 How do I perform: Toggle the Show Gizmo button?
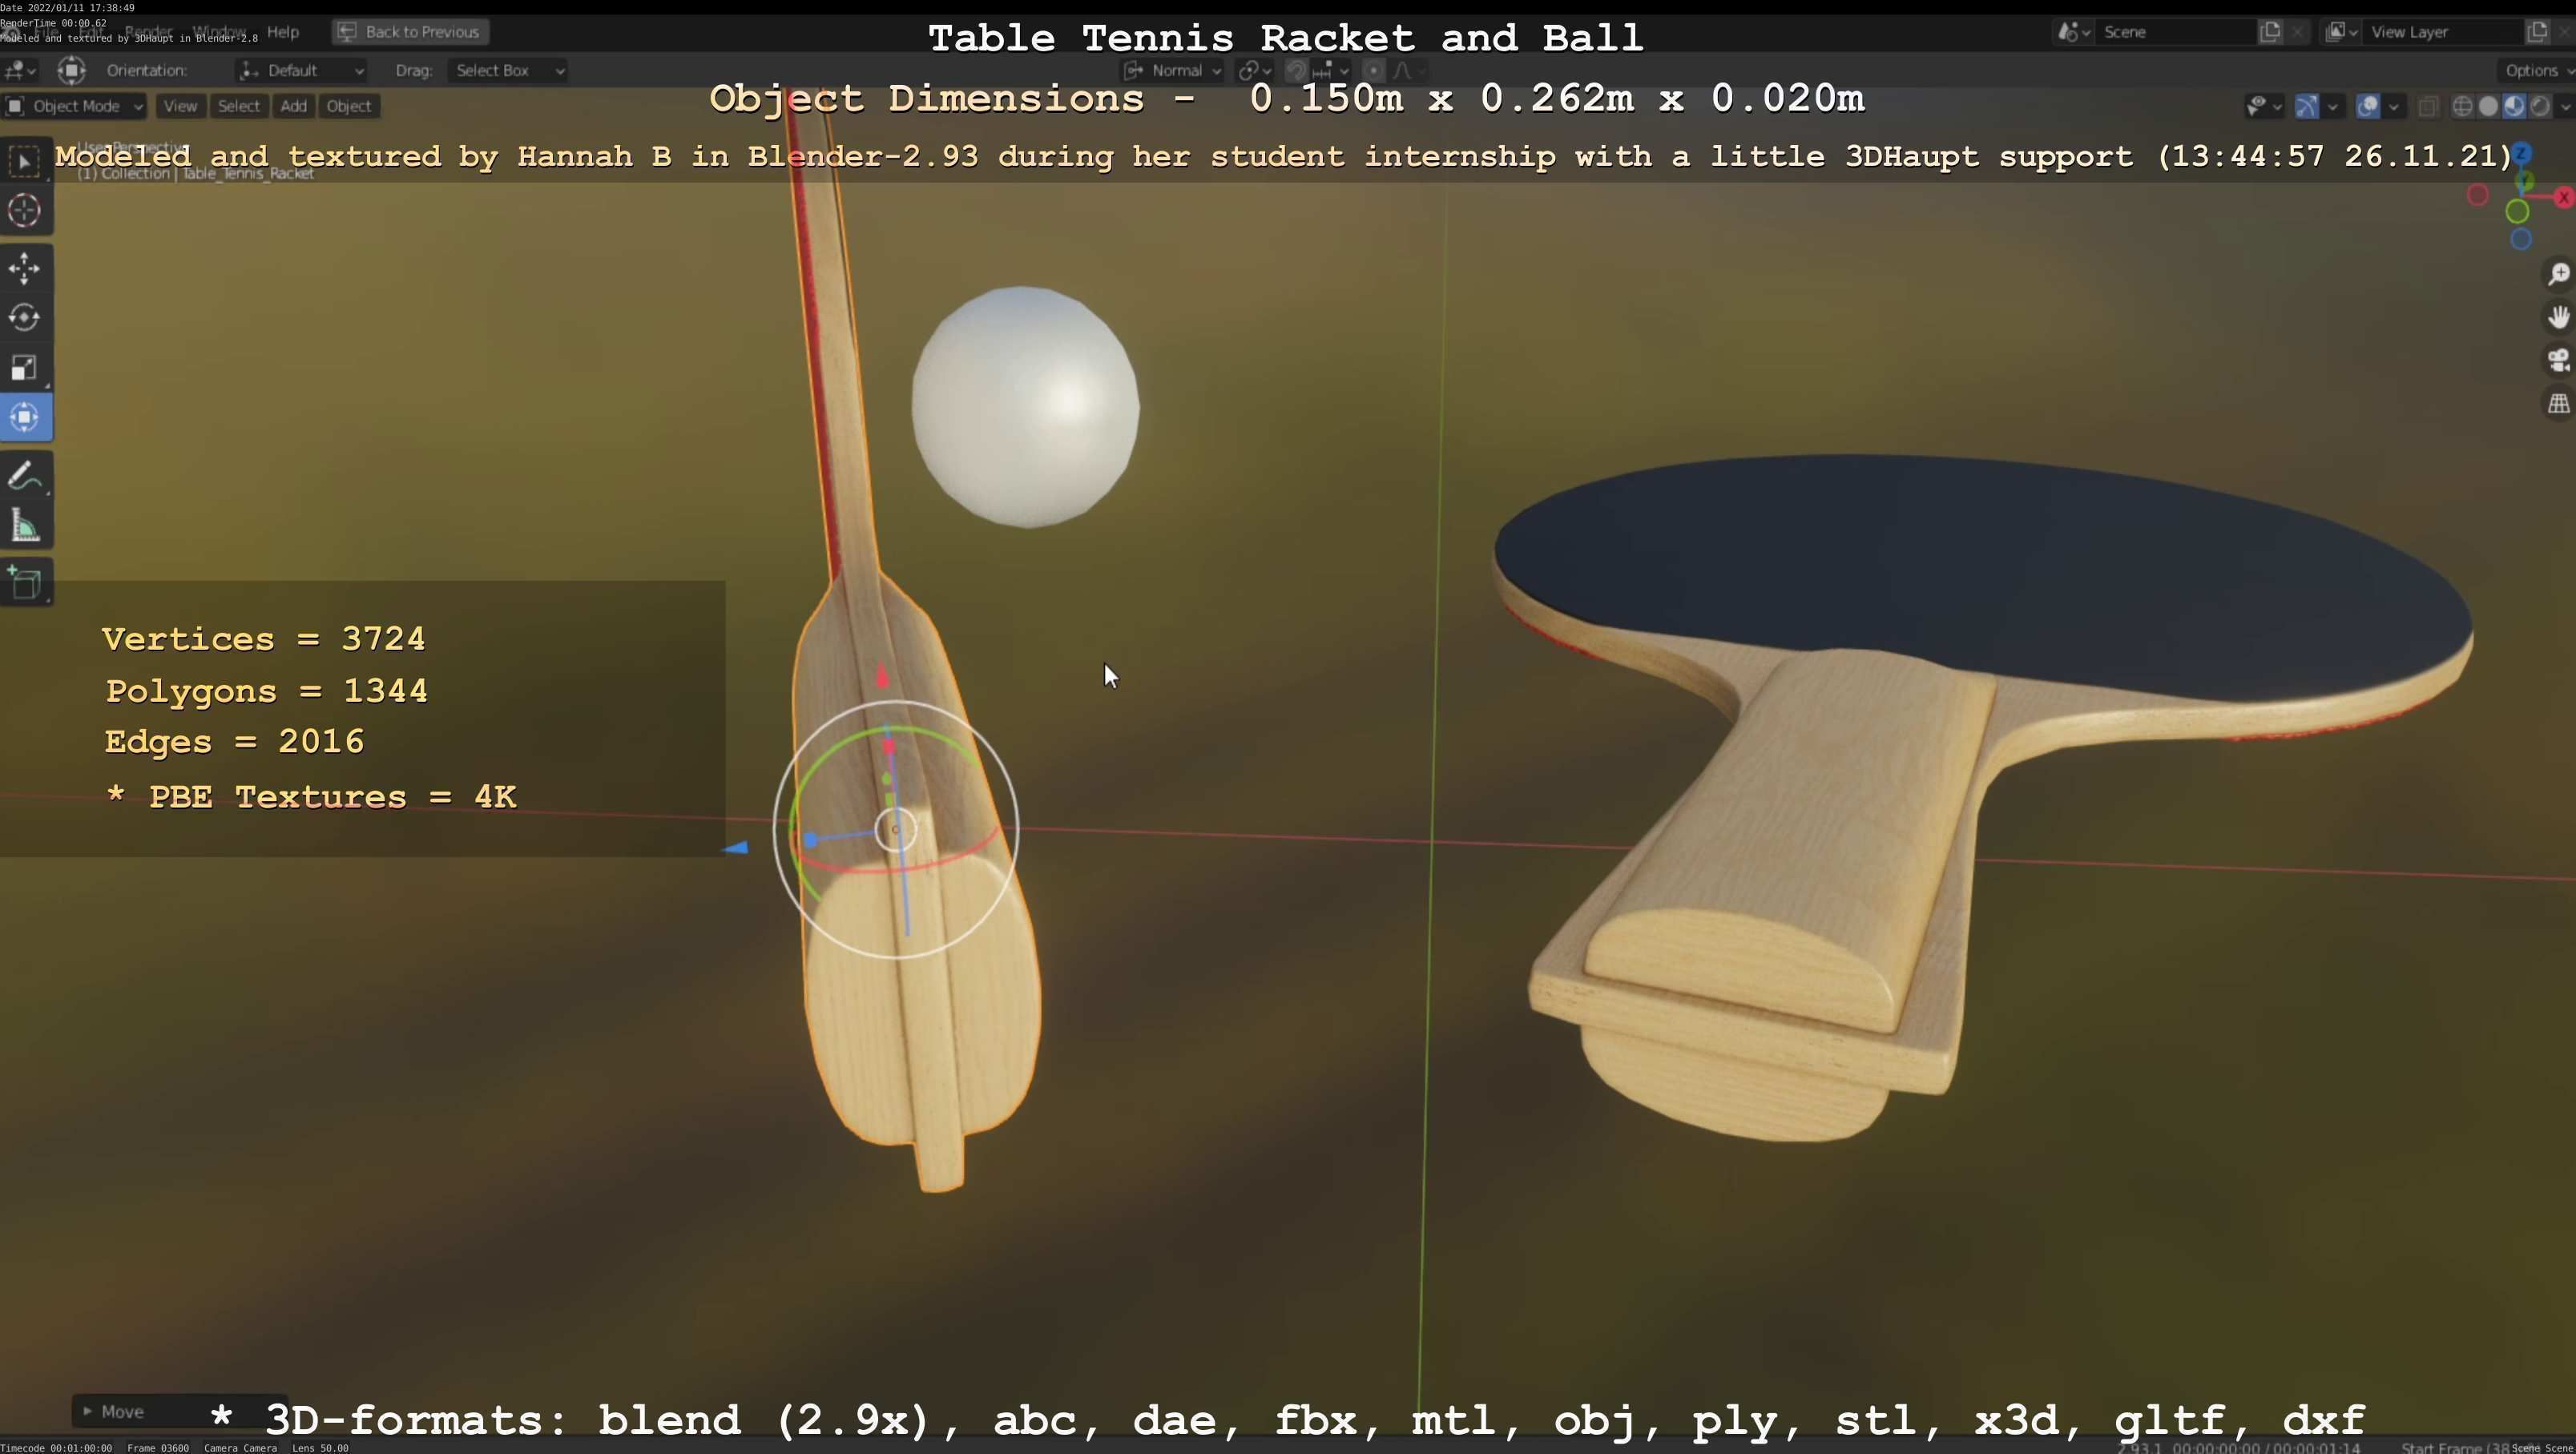2306,106
